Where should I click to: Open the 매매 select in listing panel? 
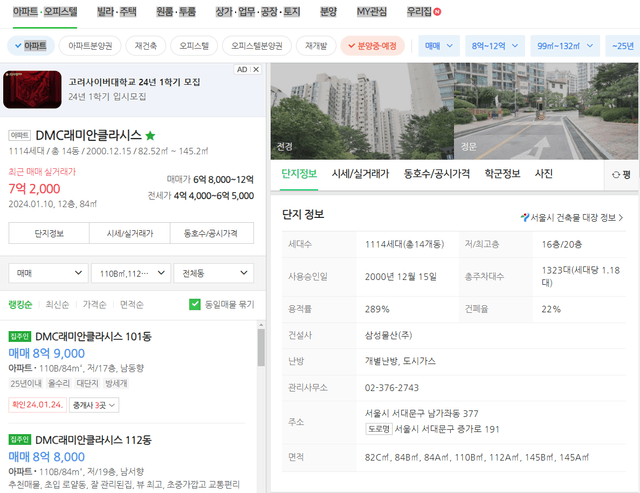(48, 273)
